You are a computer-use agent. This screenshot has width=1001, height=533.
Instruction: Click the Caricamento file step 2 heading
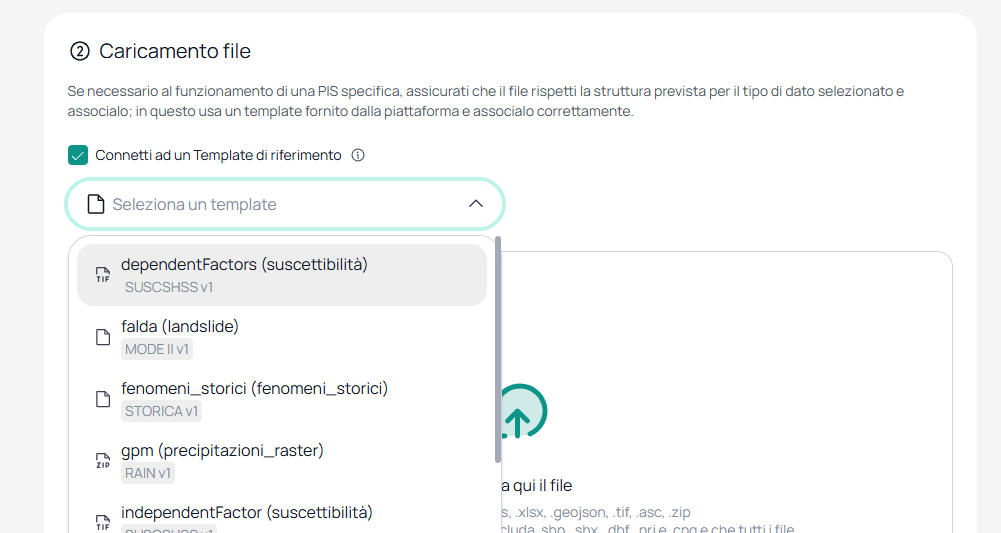coord(160,51)
